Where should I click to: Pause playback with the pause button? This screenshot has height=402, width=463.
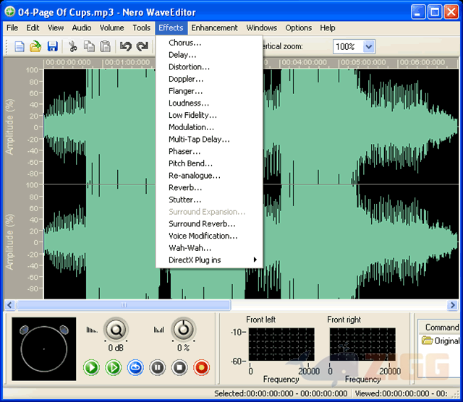[x=157, y=368]
